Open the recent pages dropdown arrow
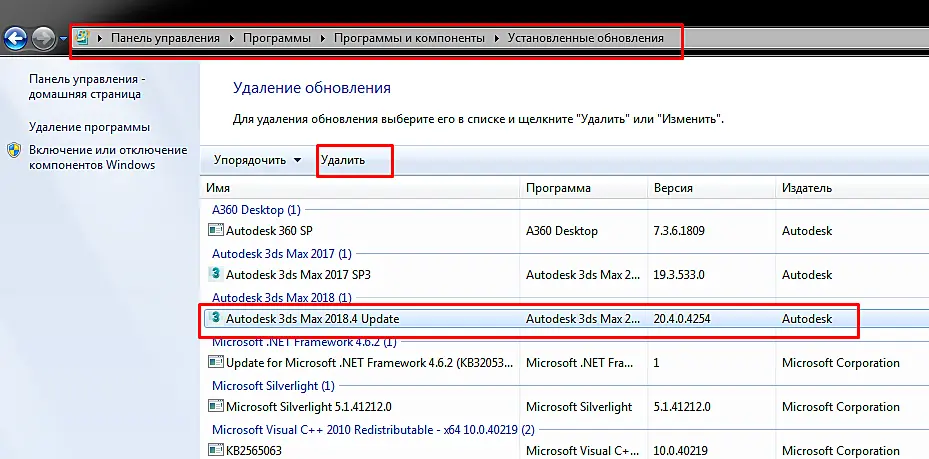The width and height of the screenshot is (929, 459). click(x=63, y=40)
